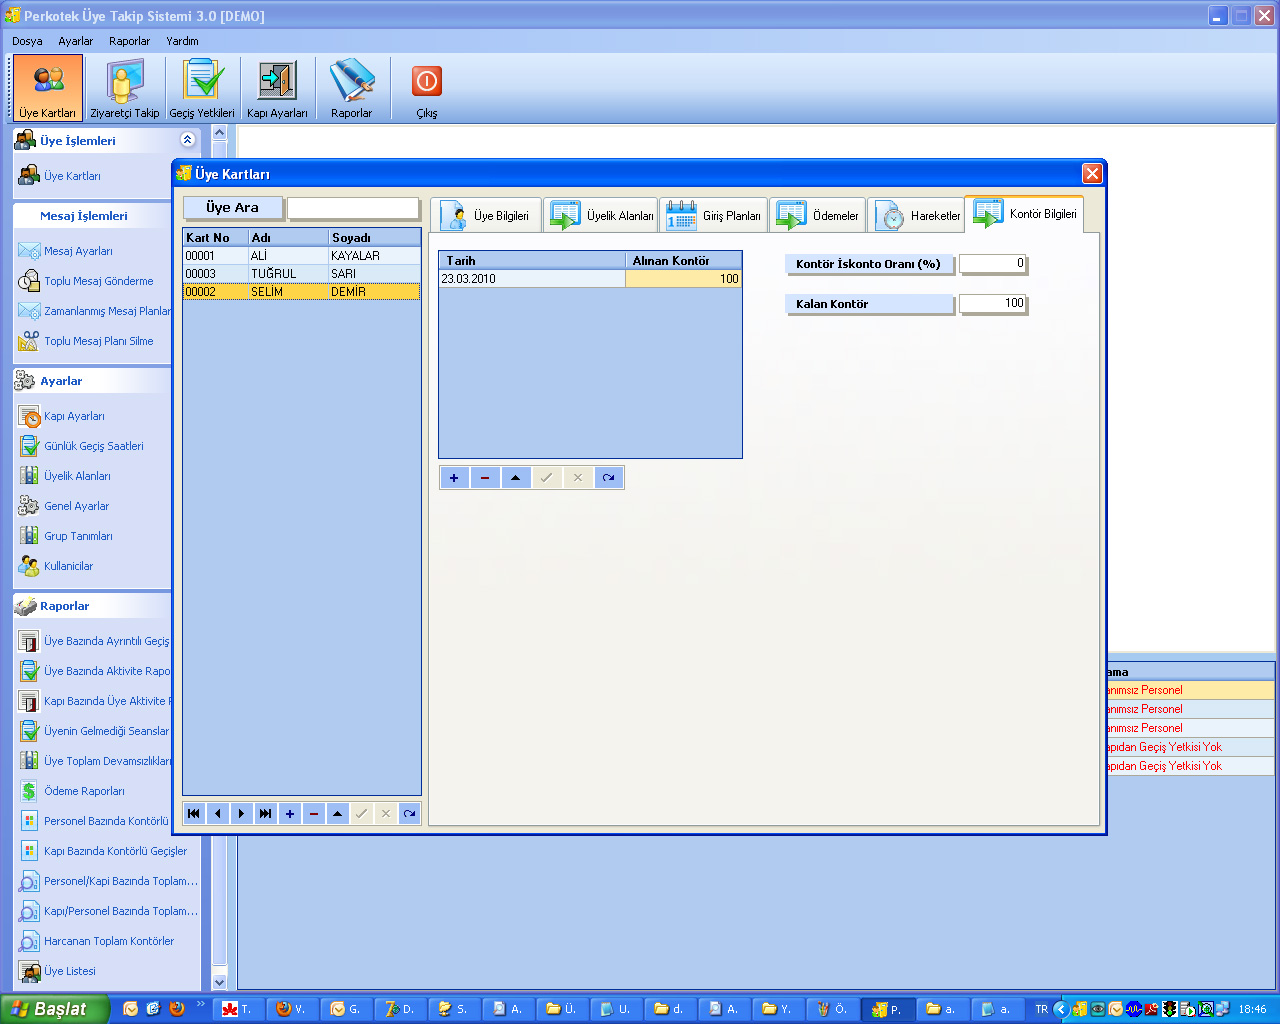Delete the selected member with minus button
The width and height of the screenshot is (1280, 1024).
tap(314, 814)
